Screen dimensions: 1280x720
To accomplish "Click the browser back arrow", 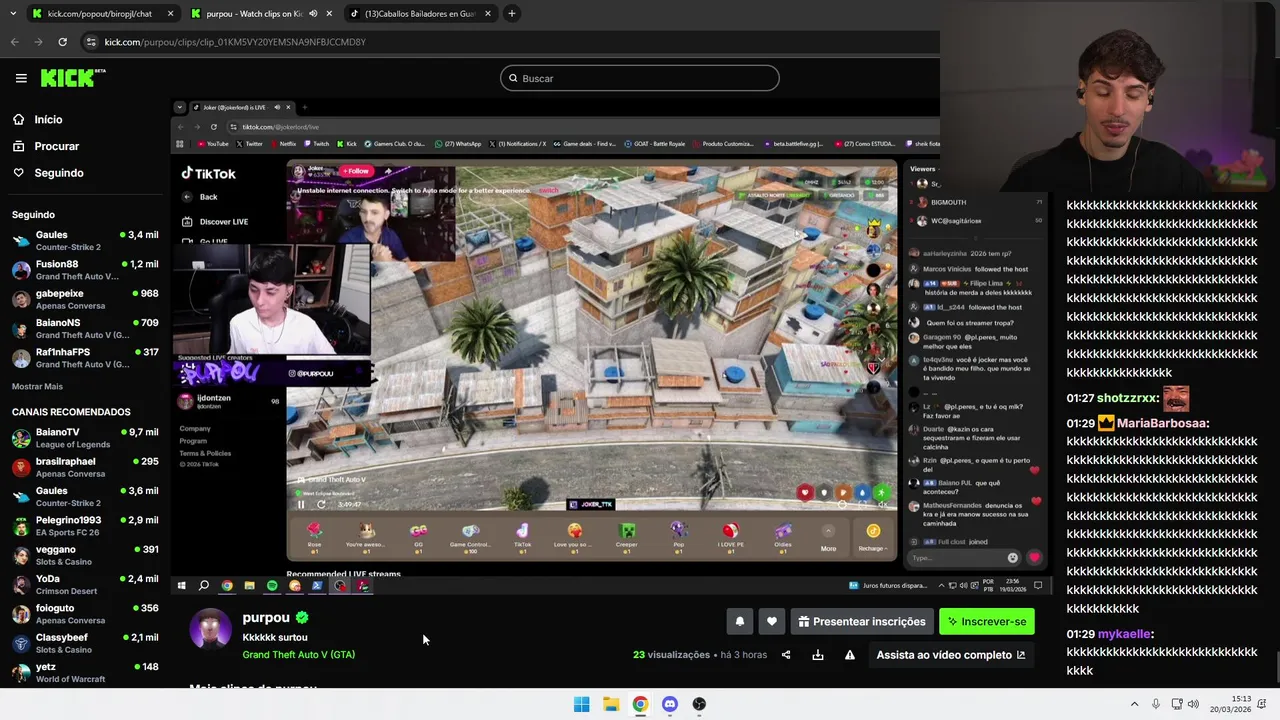I will 15,42.
